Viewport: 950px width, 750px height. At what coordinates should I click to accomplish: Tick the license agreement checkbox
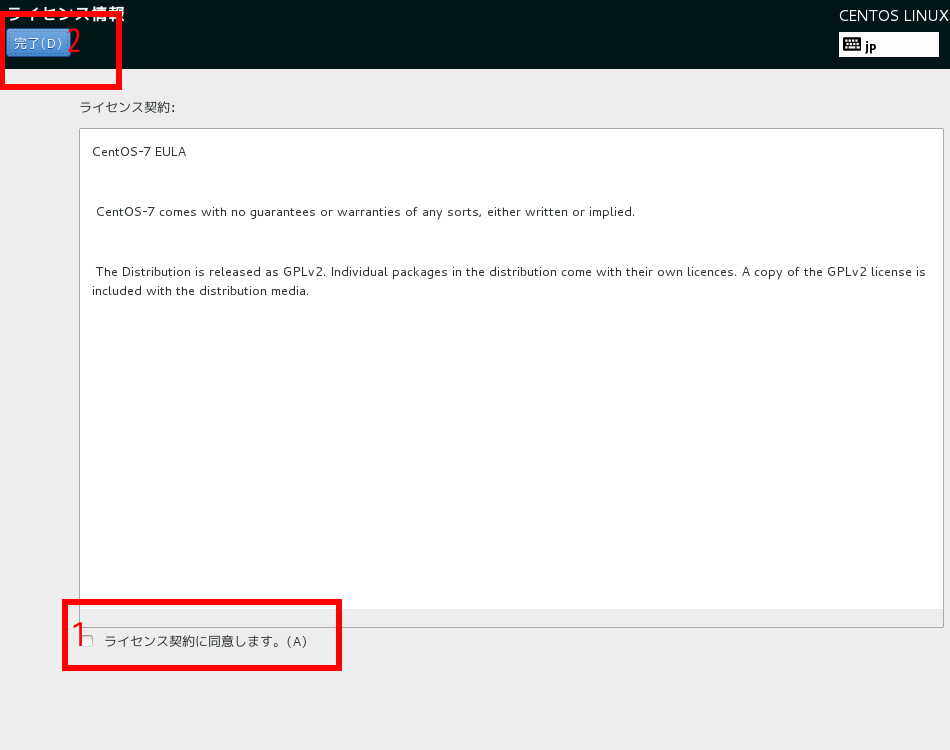87,641
